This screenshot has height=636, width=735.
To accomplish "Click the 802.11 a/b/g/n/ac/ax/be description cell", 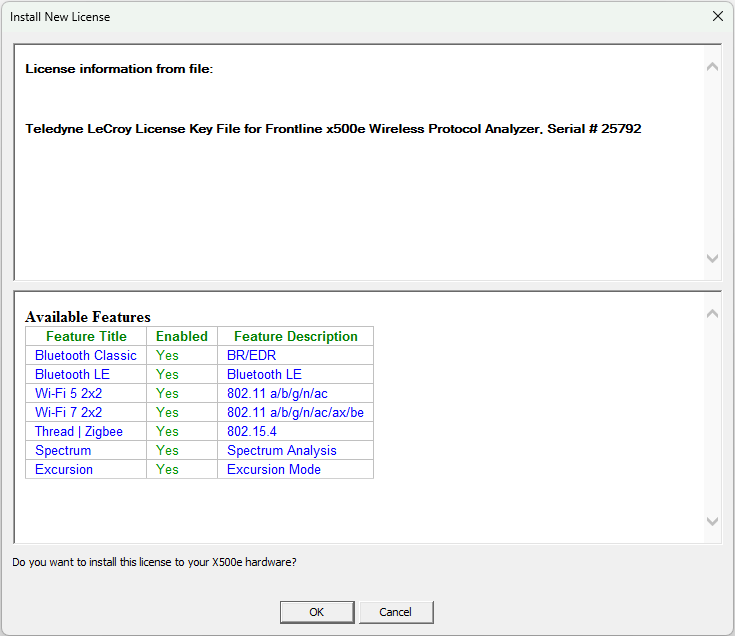I will [296, 412].
